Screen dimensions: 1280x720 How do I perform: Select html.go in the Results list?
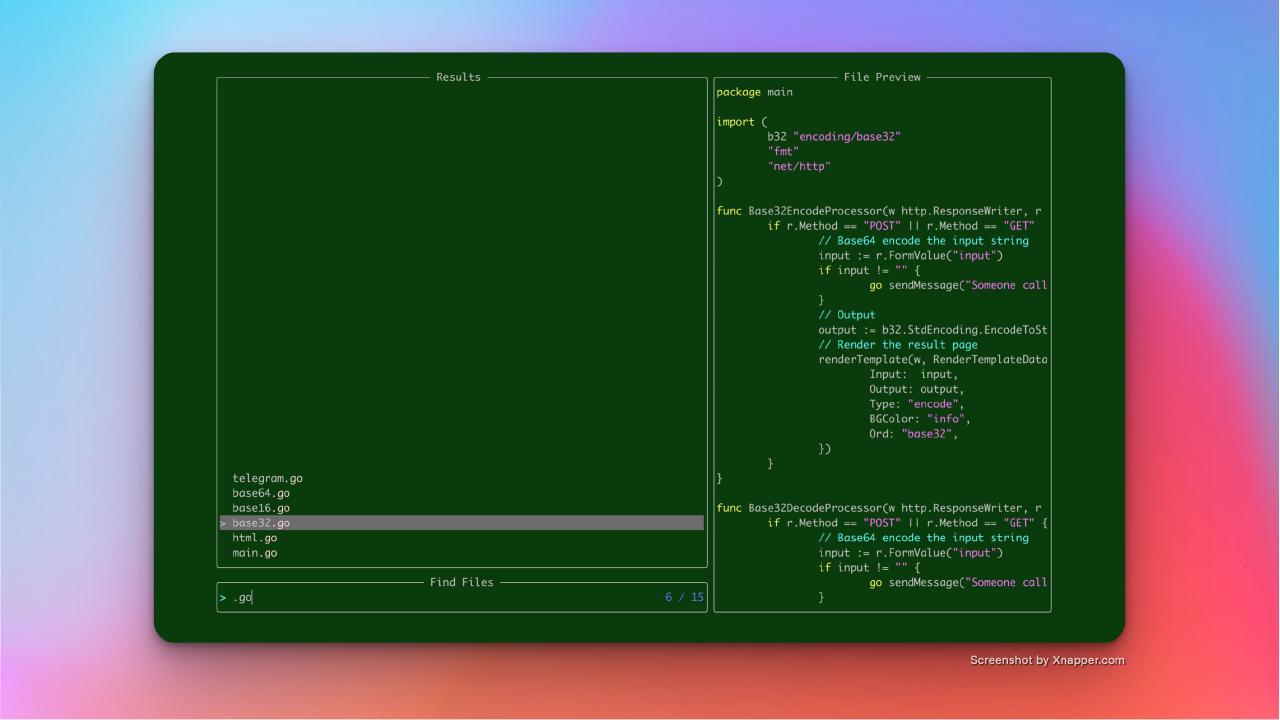pyautogui.click(x=254, y=538)
